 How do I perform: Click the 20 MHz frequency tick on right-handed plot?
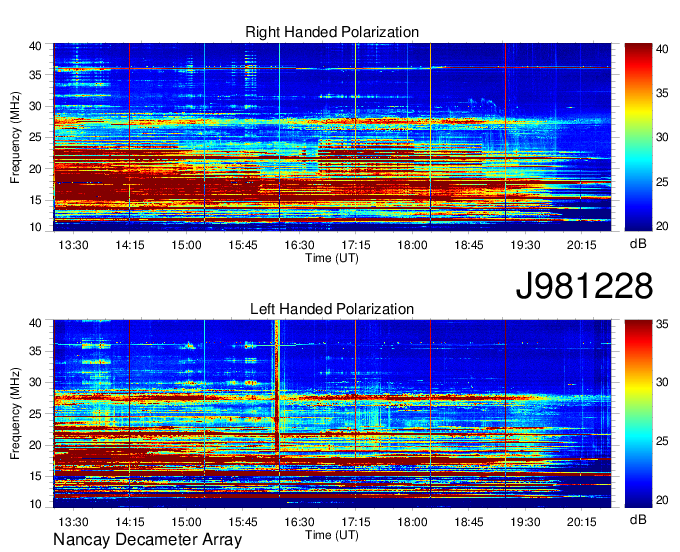[35, 169]
